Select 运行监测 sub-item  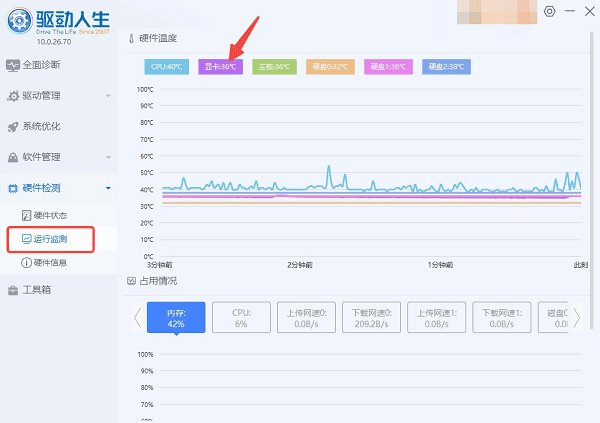pos(51,239)
